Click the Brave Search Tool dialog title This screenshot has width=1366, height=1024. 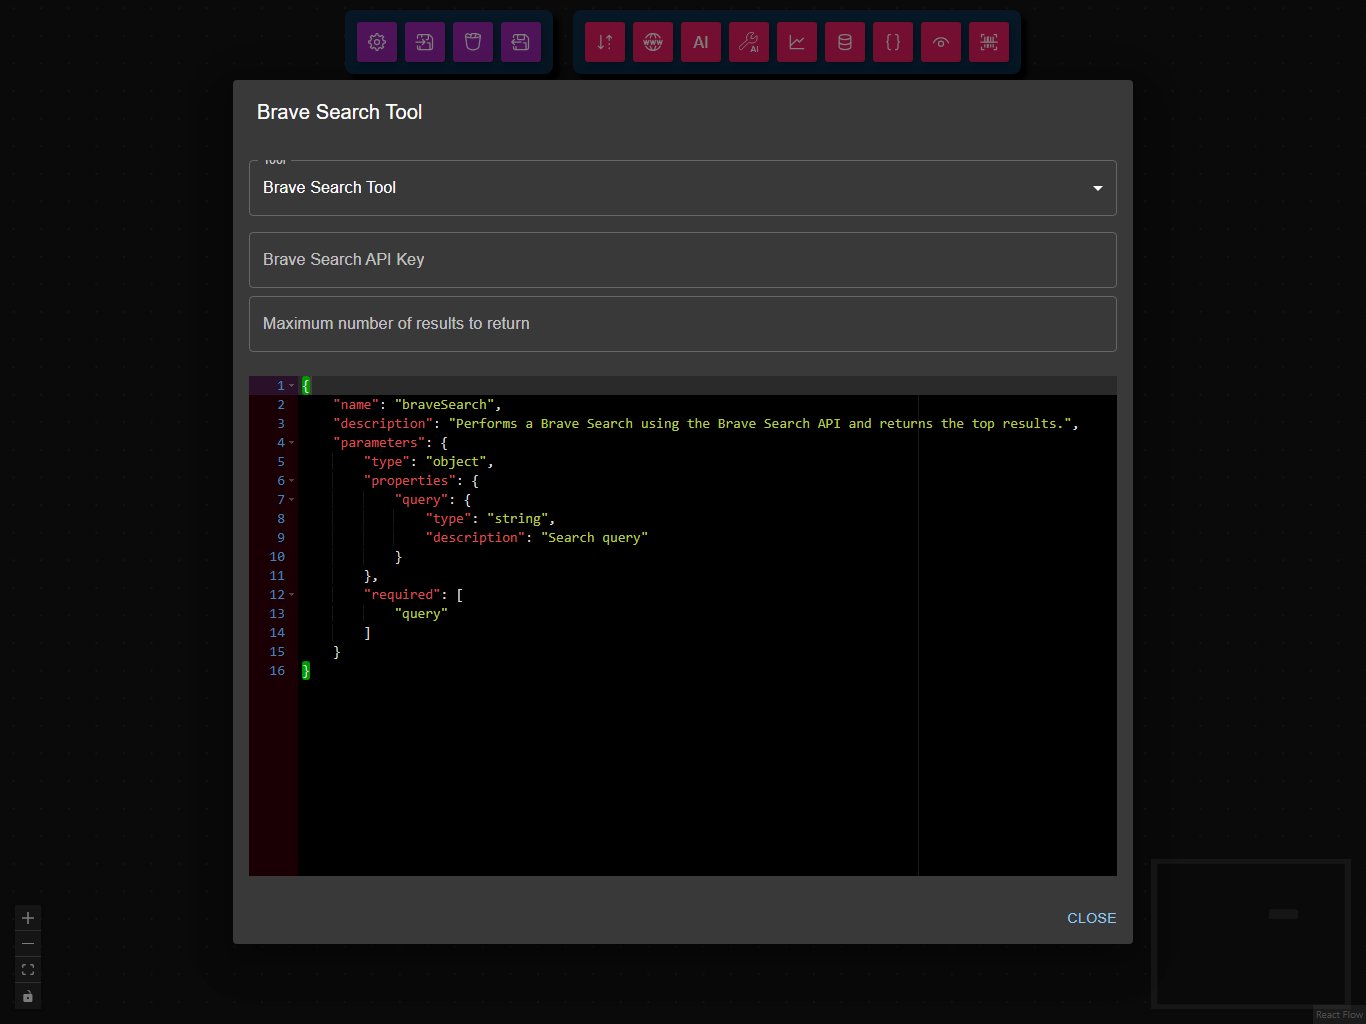(x=340, y=112)
